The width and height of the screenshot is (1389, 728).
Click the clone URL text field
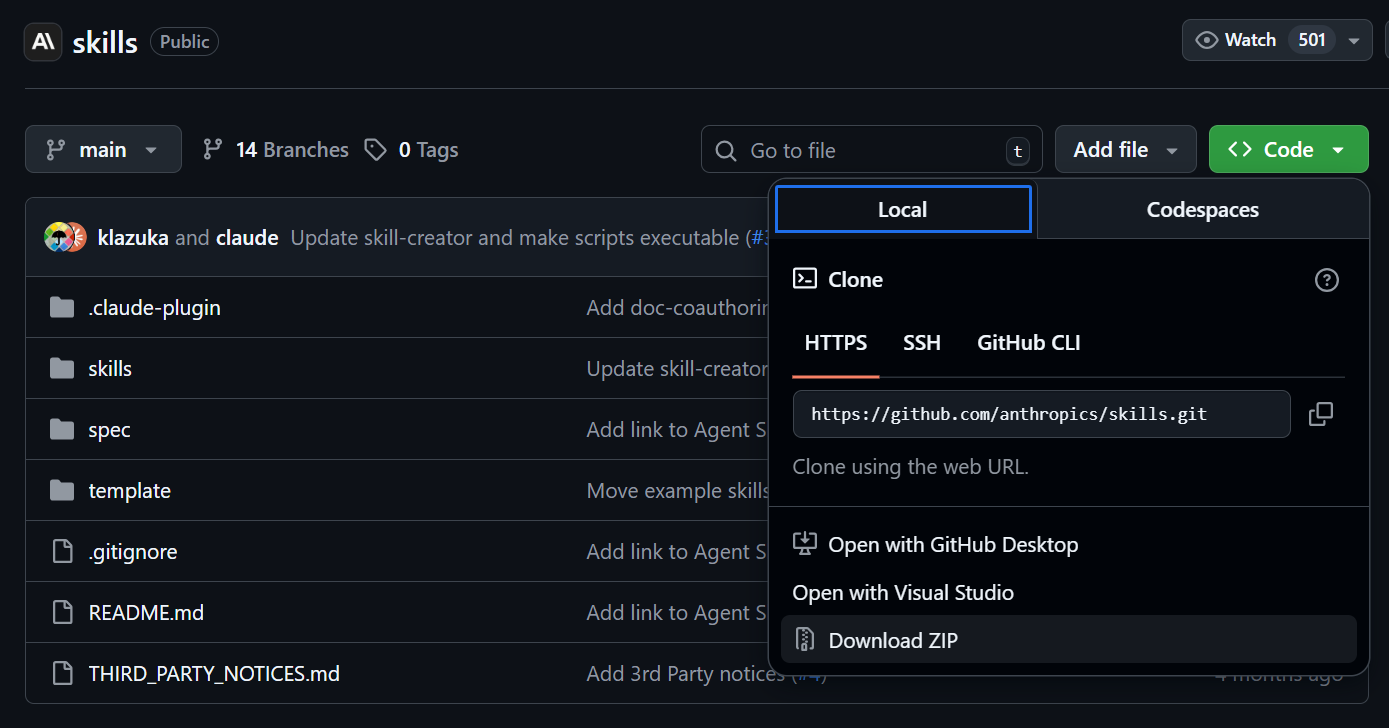pyautogui.click(x=1040, y=414)
